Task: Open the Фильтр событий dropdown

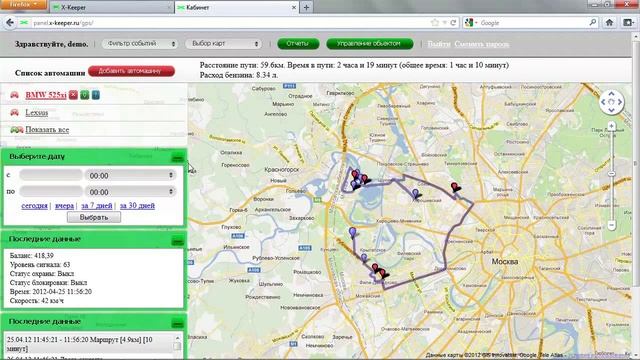Action: click(139, 44)
